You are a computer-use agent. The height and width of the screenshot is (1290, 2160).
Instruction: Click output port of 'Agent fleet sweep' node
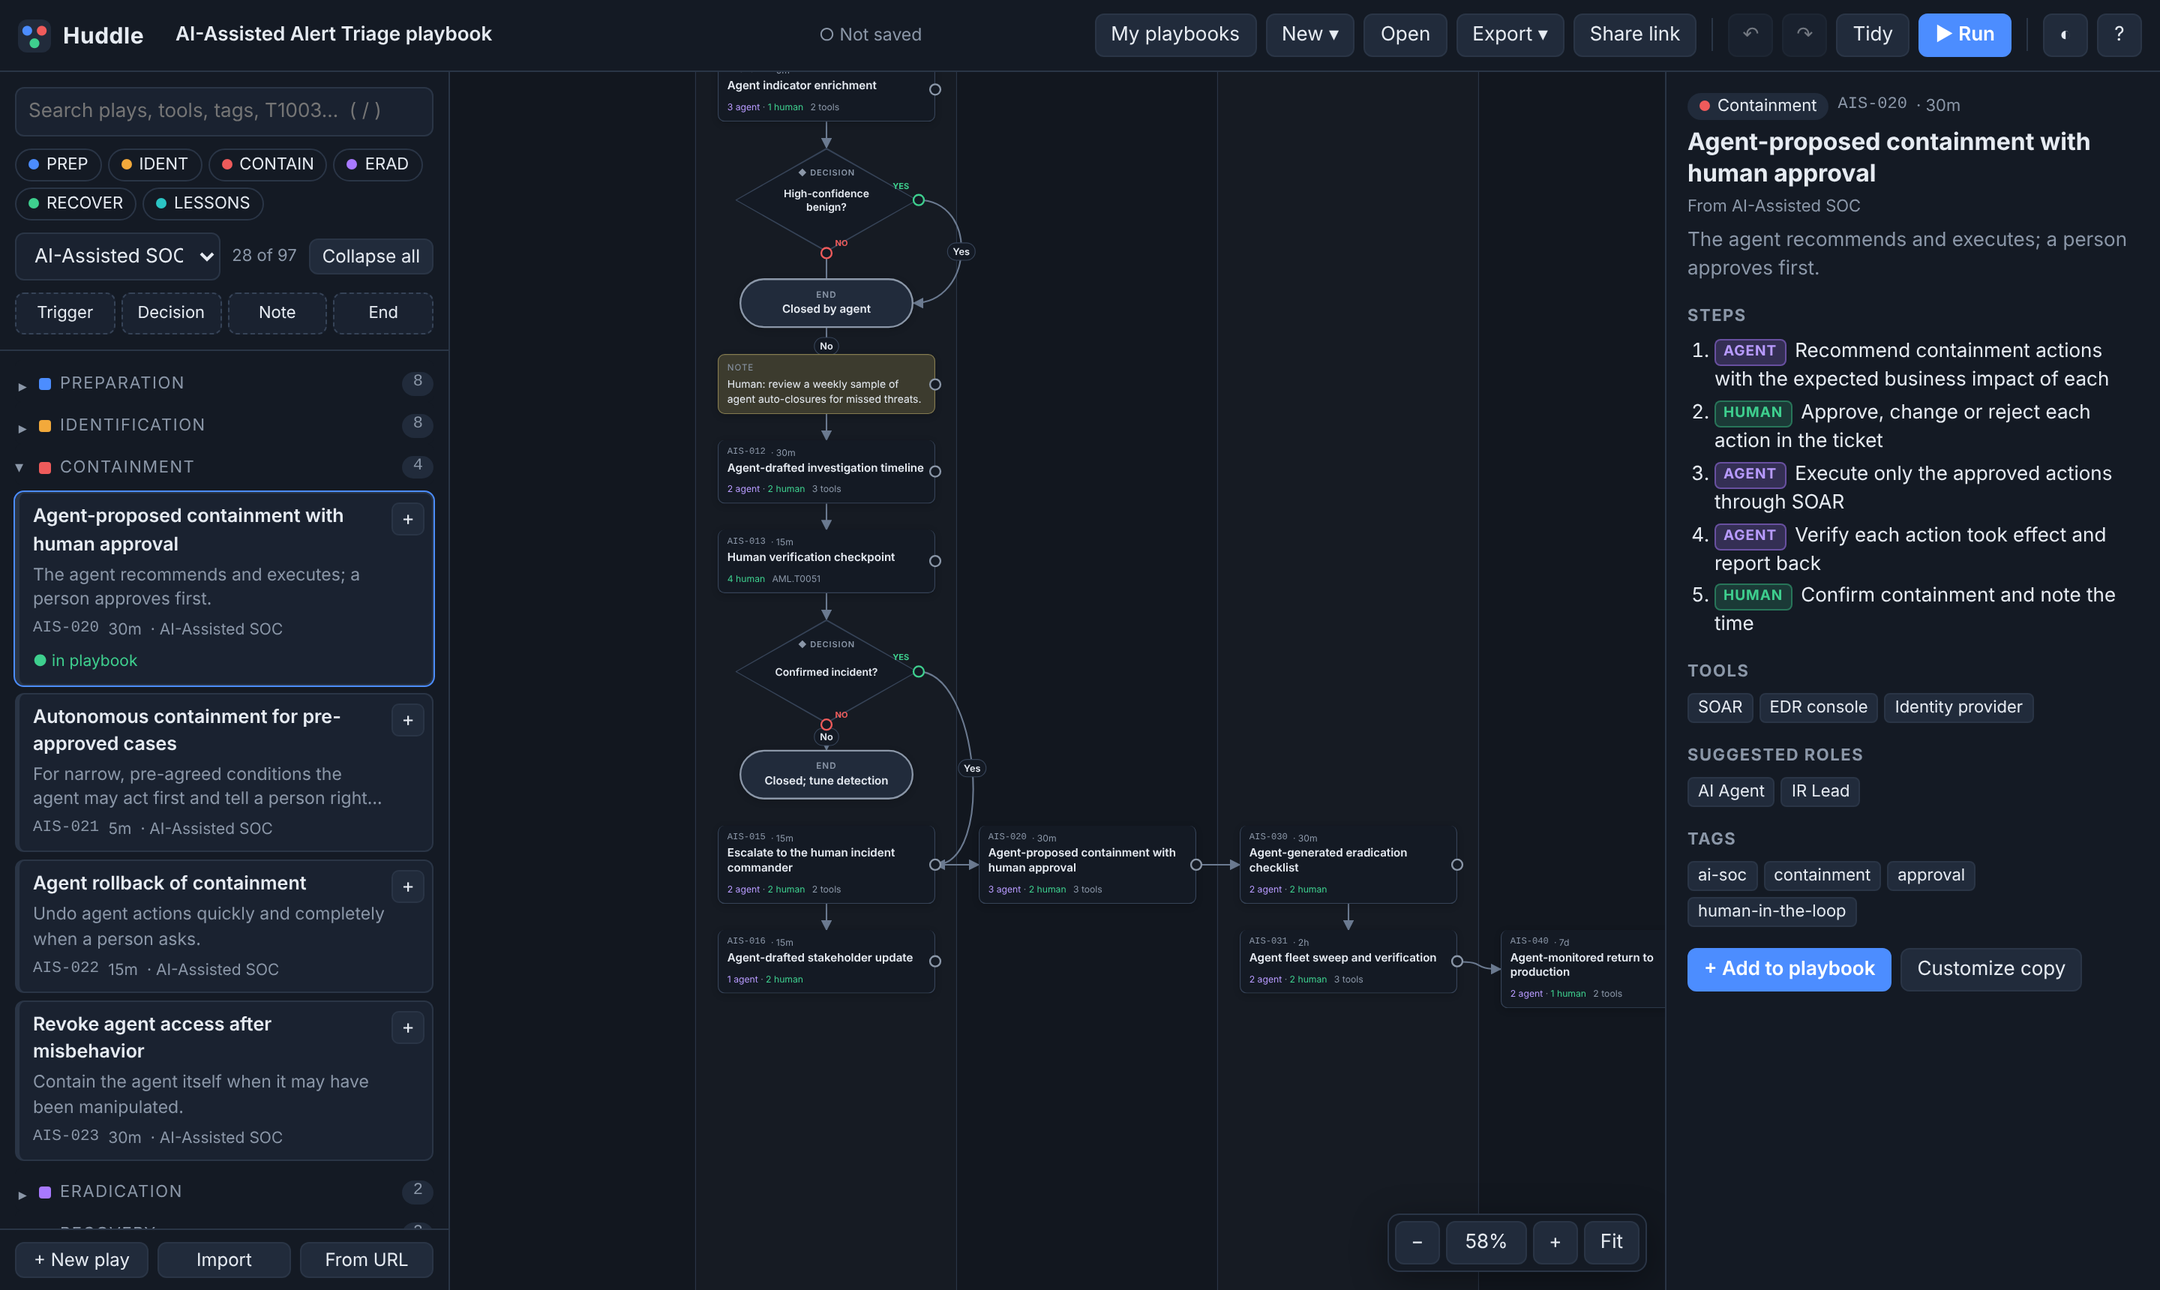pyautogui.click(x=1457, y=961)
